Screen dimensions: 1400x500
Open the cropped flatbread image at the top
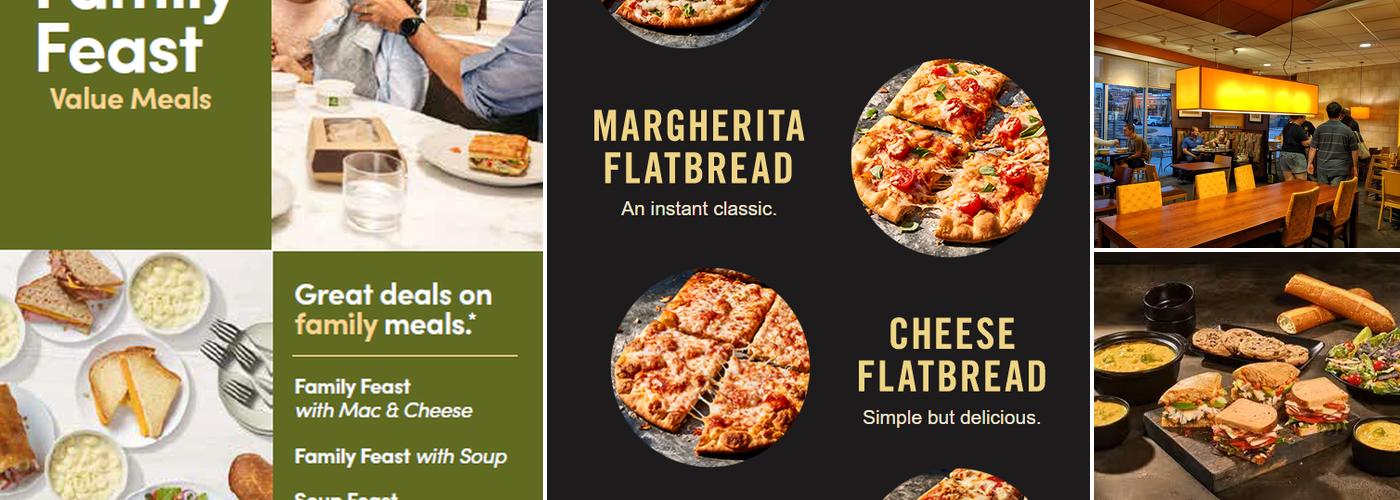click(x=686, y=20)
